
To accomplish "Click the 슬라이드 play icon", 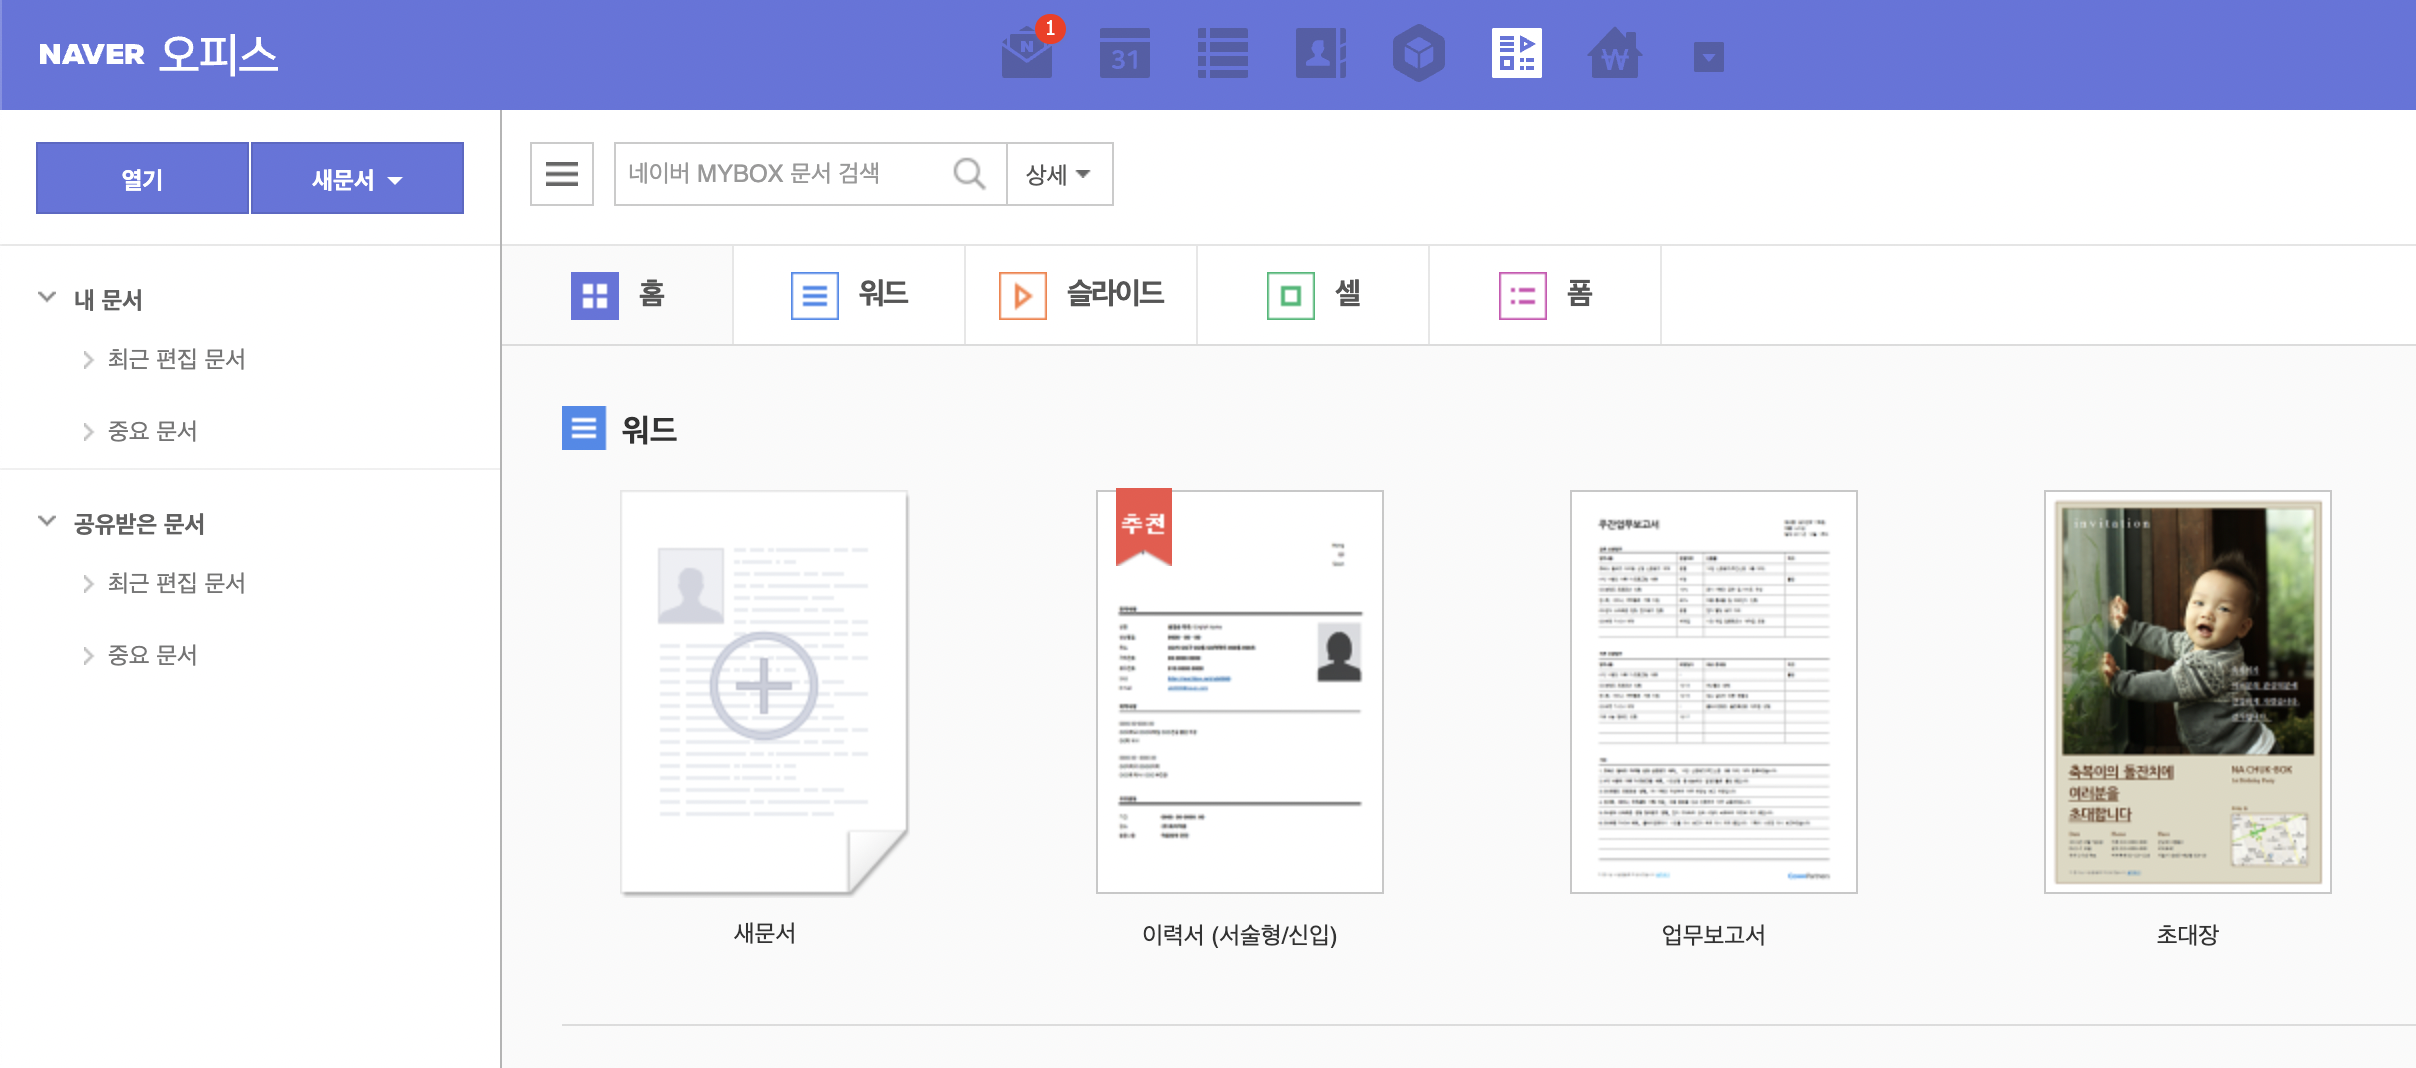I will pos(1023,296).
